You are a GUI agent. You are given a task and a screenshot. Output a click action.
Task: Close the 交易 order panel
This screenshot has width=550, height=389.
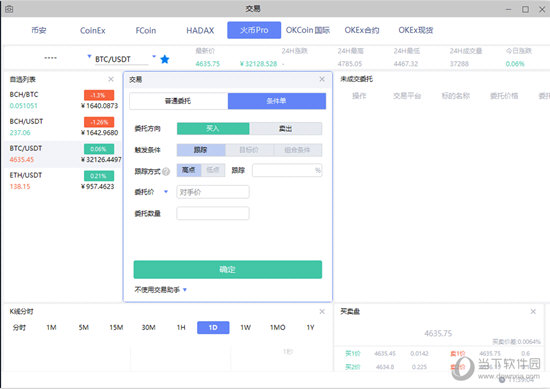coord(322,79)
